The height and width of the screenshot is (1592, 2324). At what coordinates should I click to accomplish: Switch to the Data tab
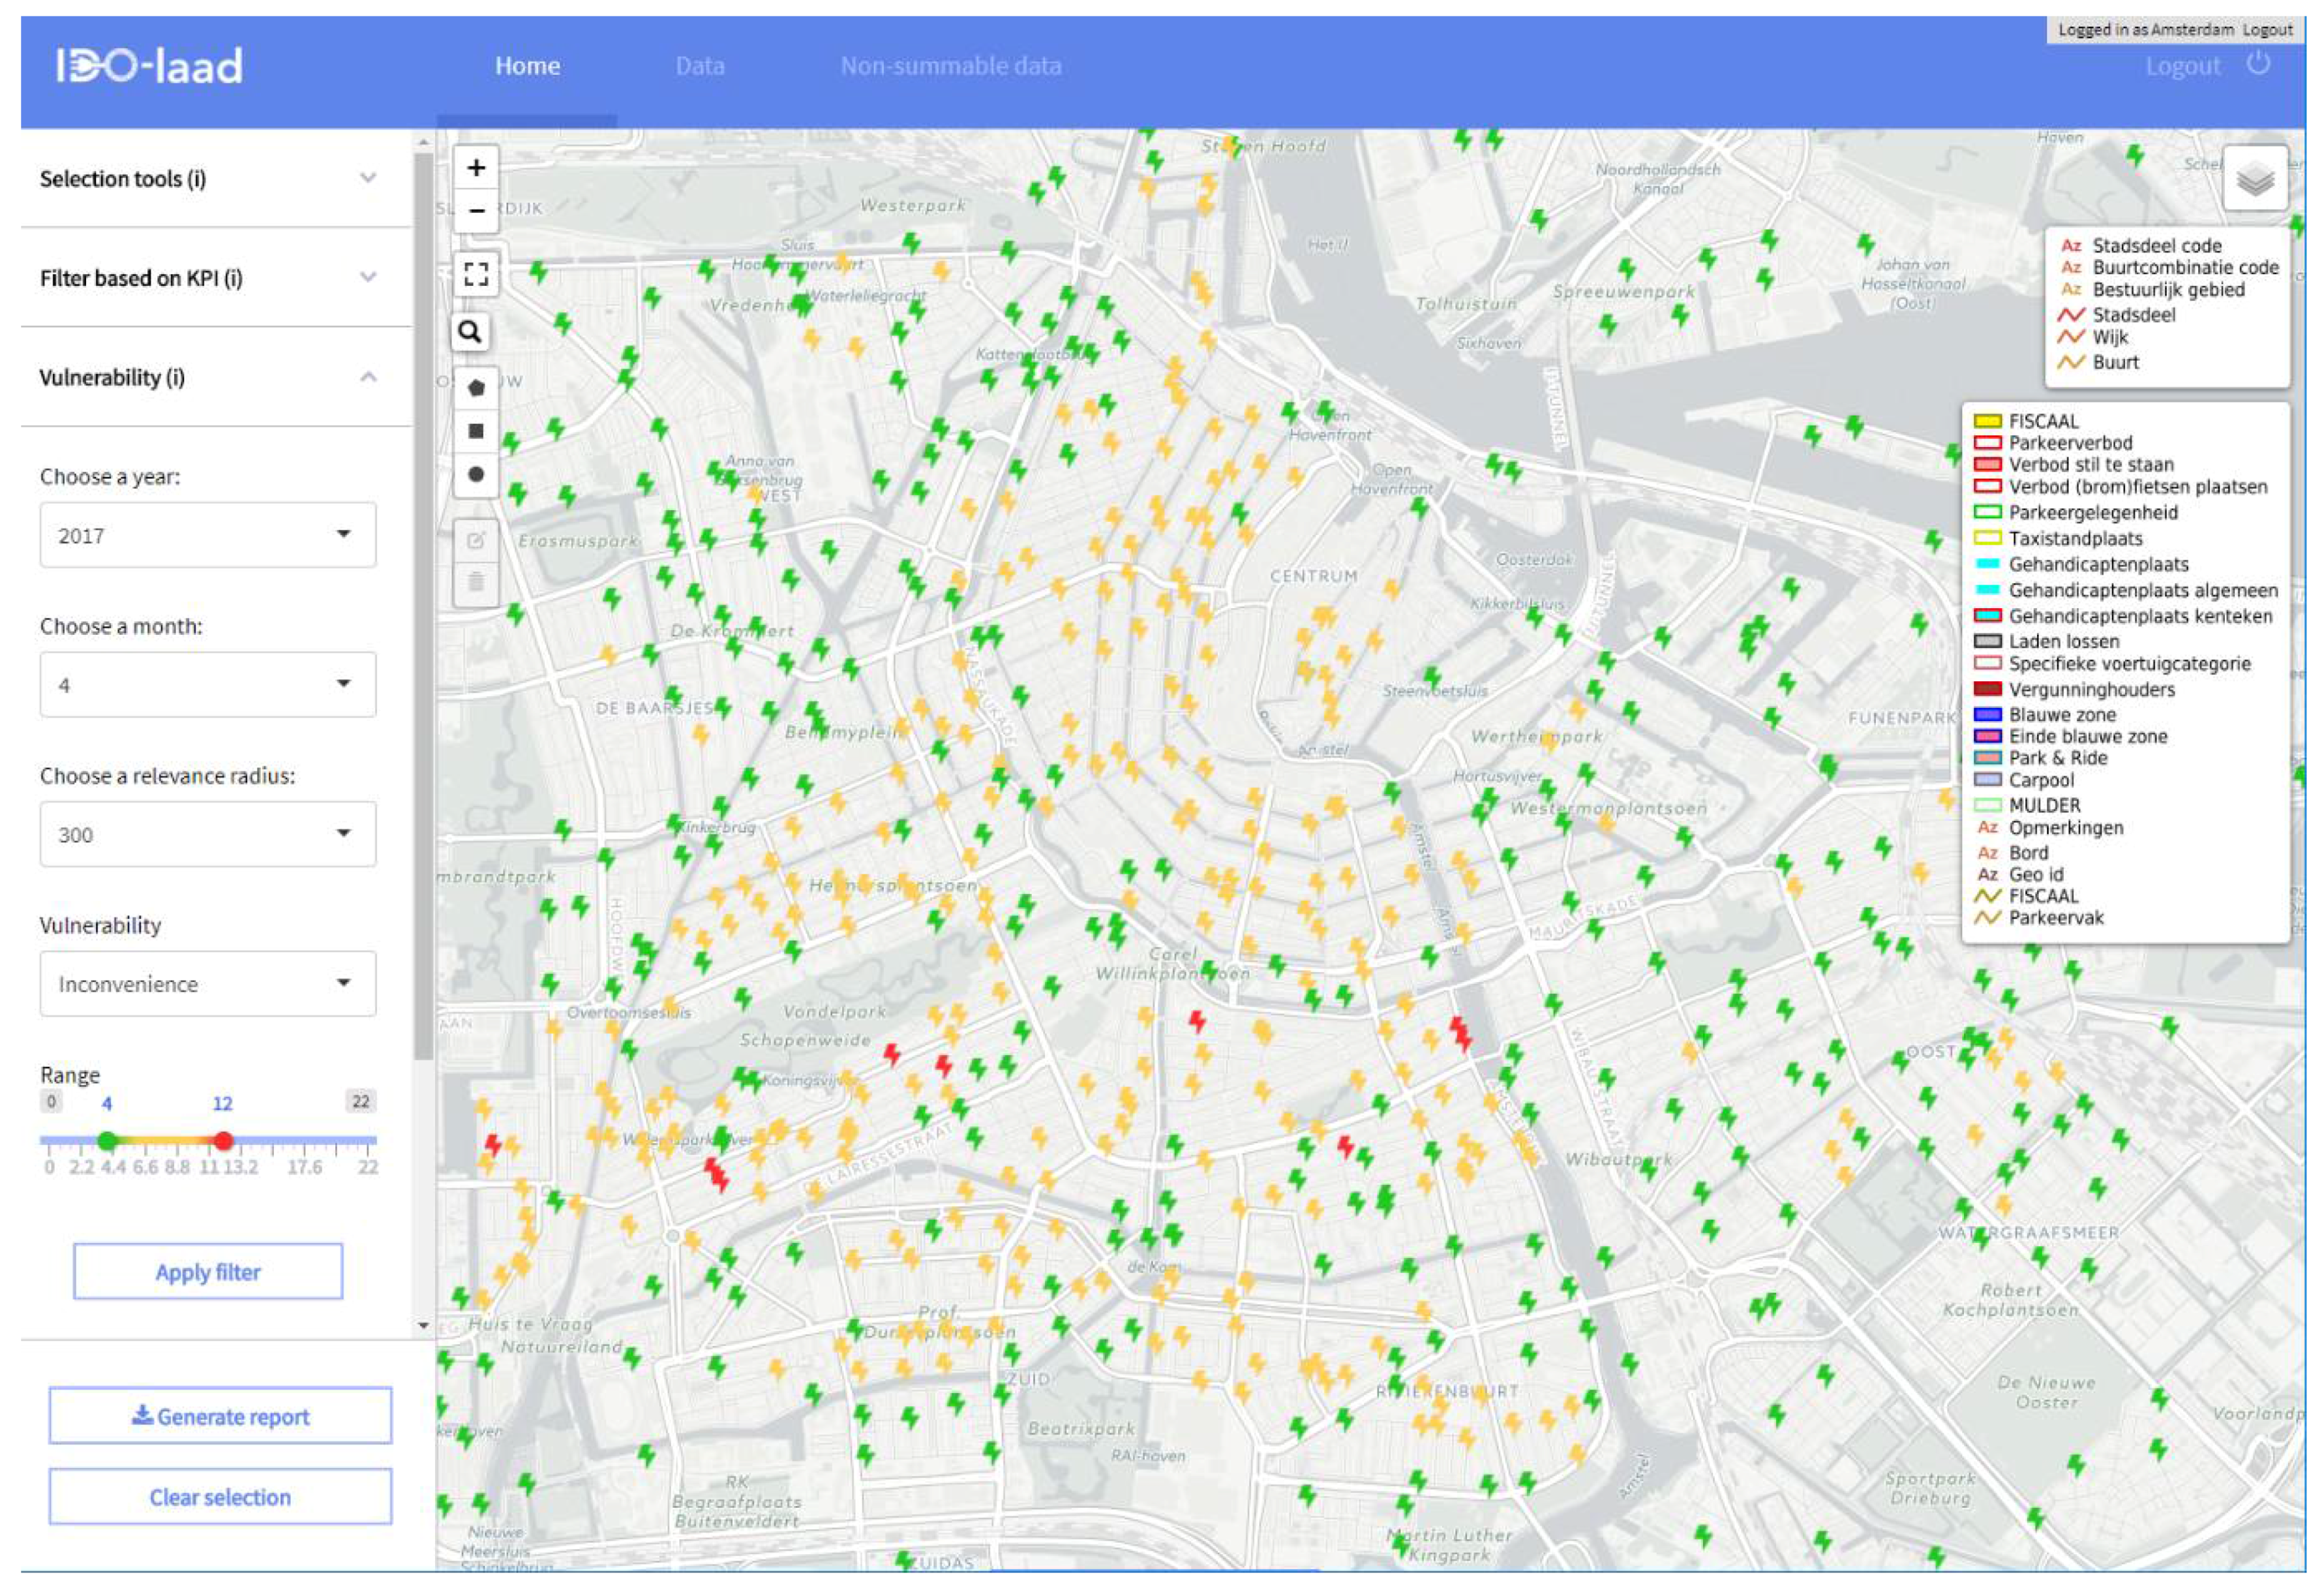[699, 66]
